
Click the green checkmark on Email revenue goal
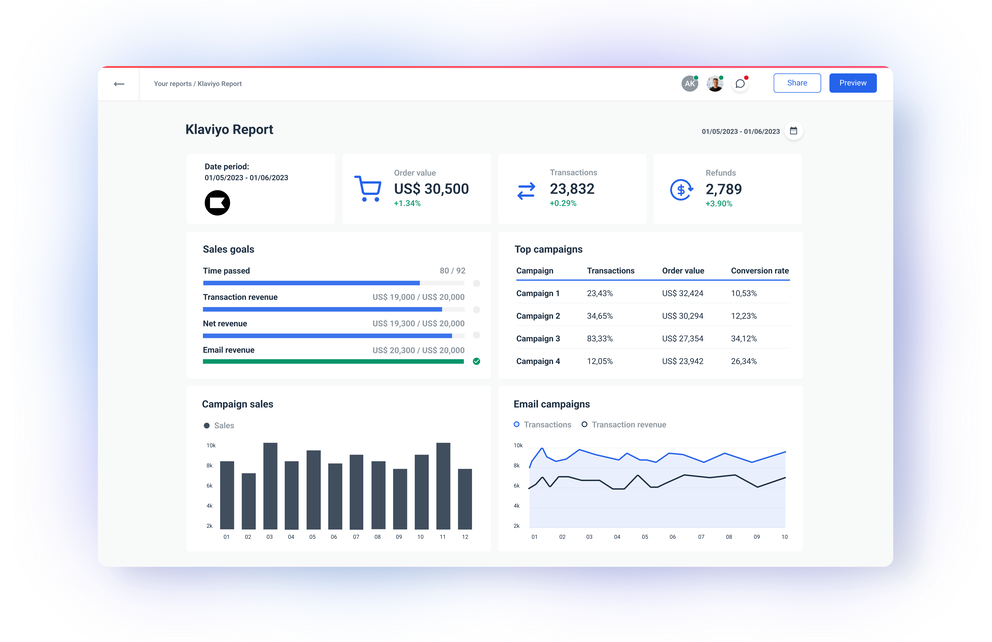477,361
